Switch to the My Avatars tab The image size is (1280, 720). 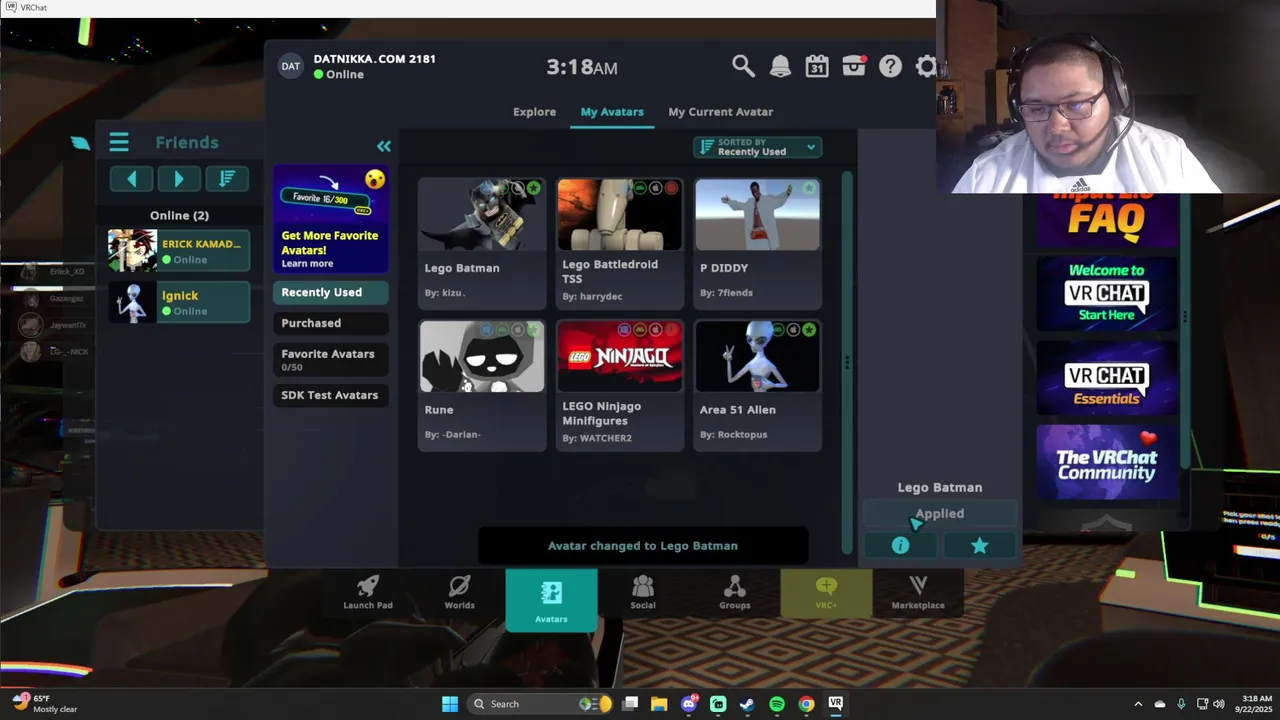click(x=612, y=112)
